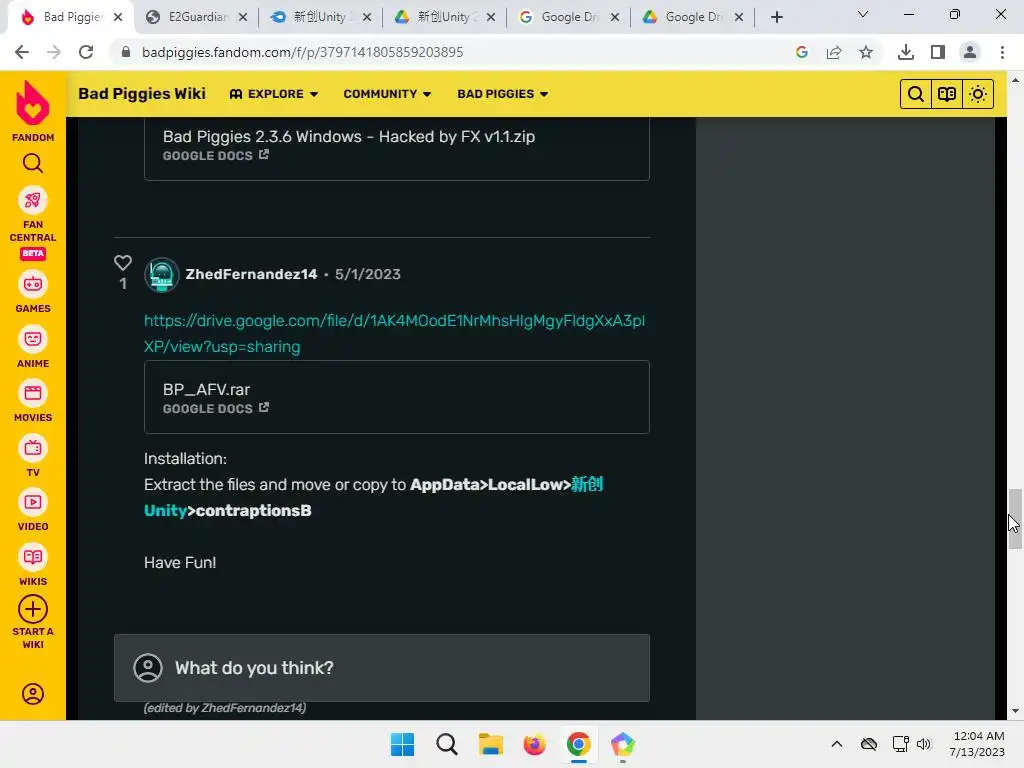Click Start a Wiki plus icon
Viewport: 1024px width, 768px height.
click(33, 609)
